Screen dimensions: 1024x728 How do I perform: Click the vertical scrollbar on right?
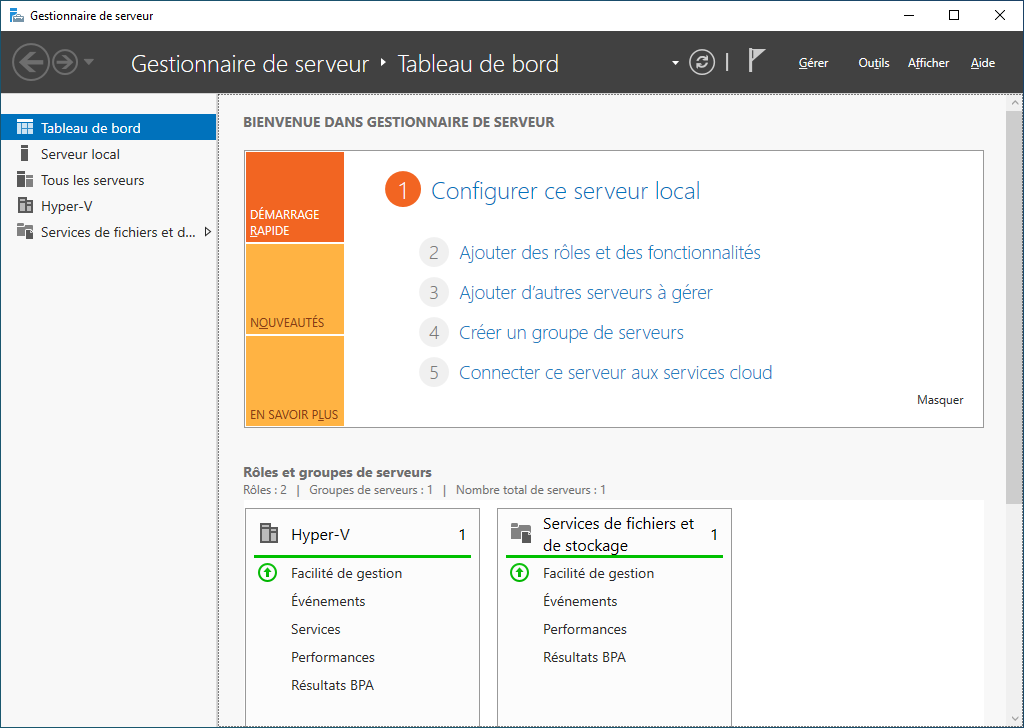[x=1013, y=300]
